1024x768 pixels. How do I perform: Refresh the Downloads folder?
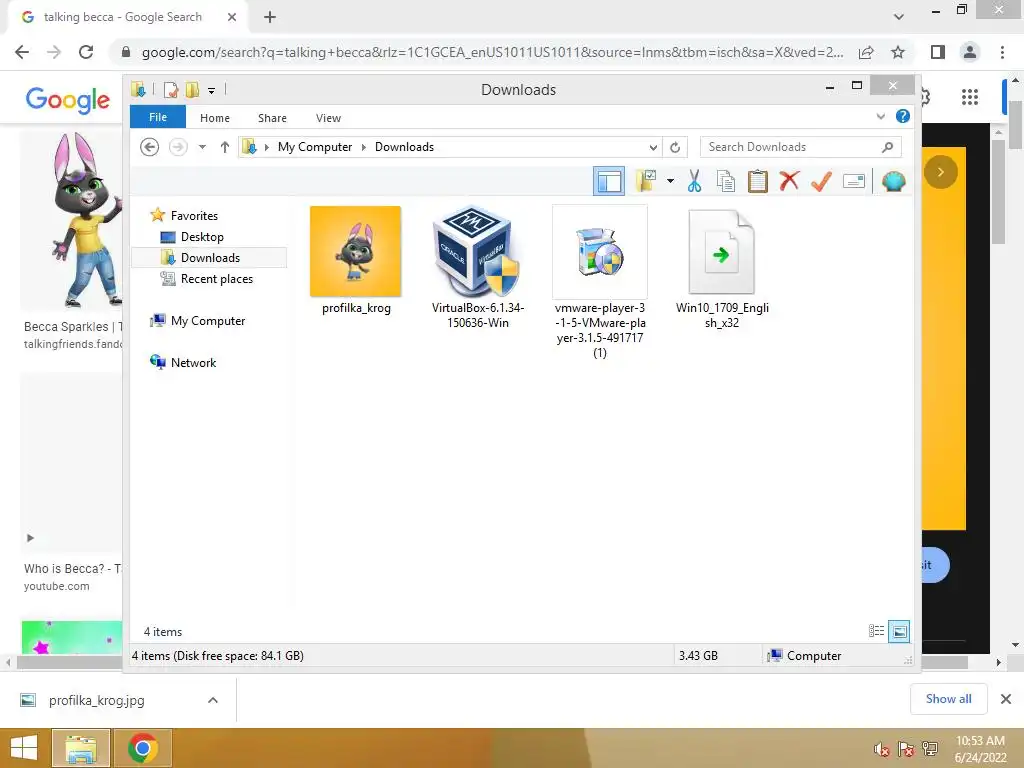coord(675,148)
